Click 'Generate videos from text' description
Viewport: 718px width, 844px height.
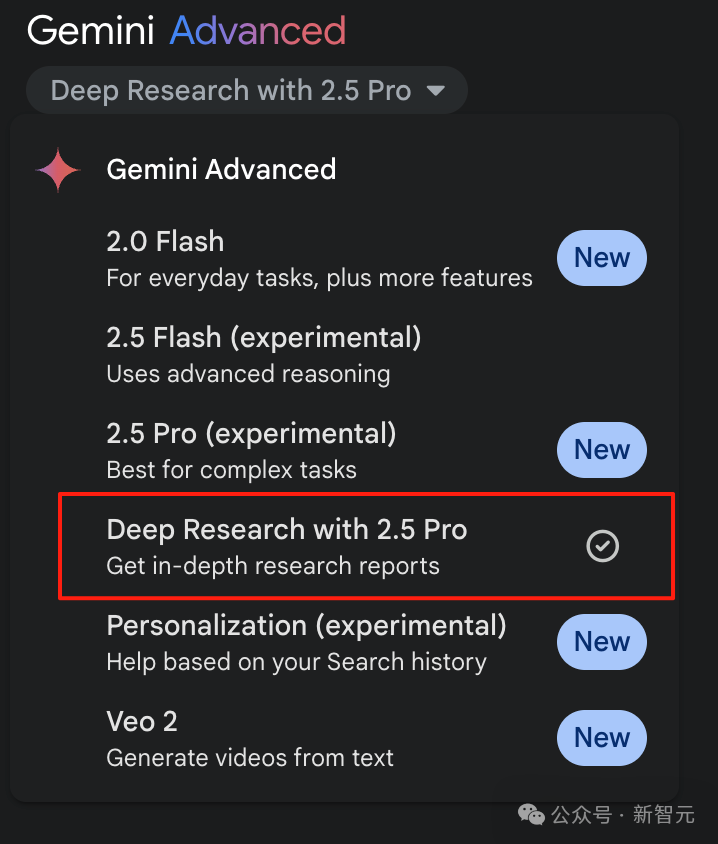[x=250, y=758]
